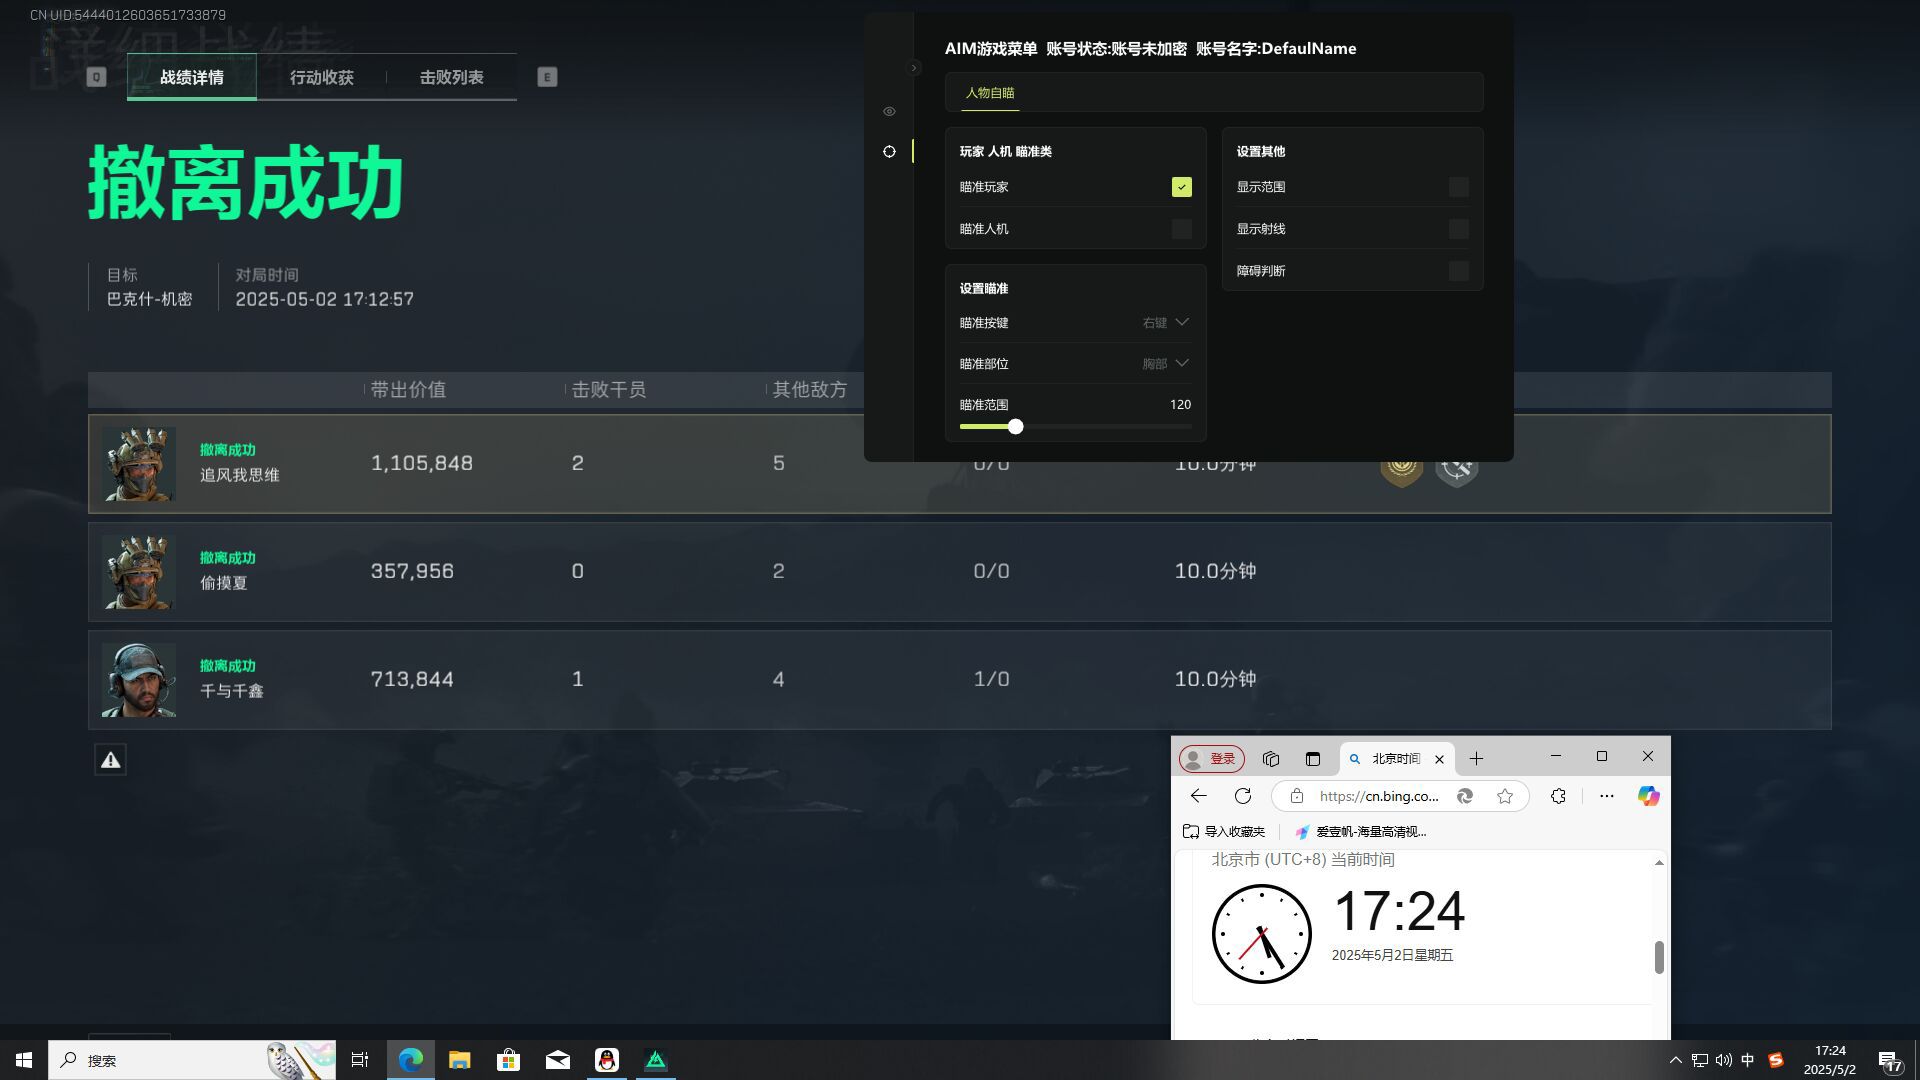Open Copilot from the Edge toolbar
This screenshot has width=1920, height=1080.
coord(1648,796)
